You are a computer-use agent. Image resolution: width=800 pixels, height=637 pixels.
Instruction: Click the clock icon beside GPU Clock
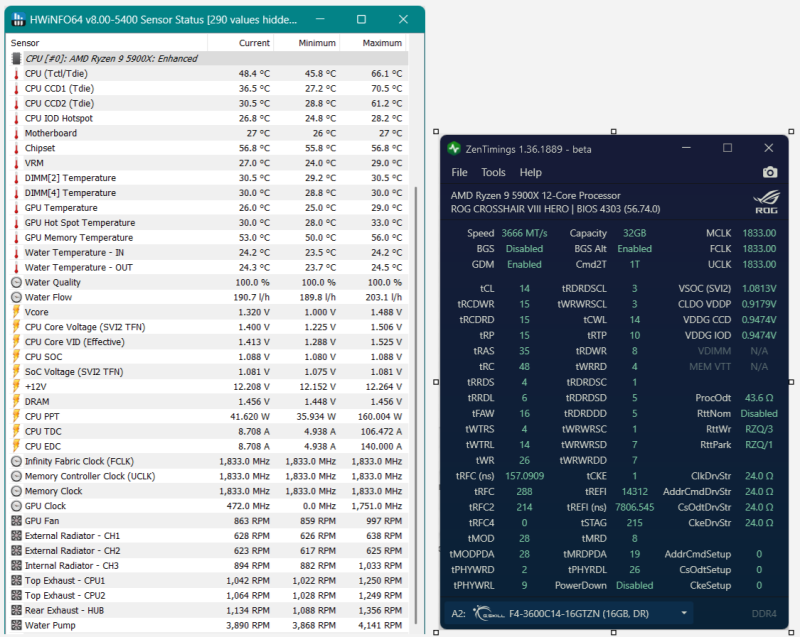[16, 506]
